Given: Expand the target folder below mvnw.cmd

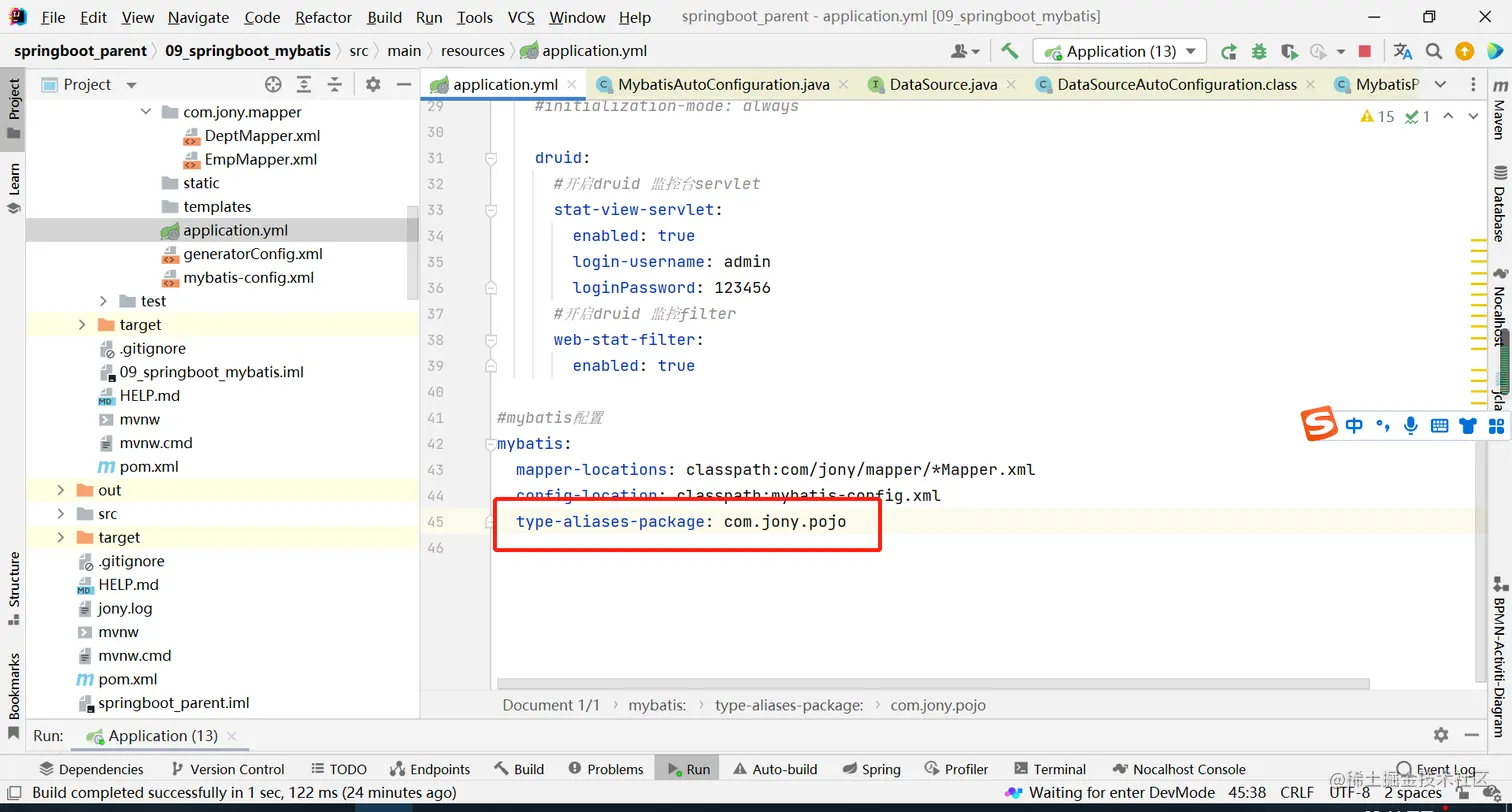Looking at the screenshot, I should tap(61, 537).
